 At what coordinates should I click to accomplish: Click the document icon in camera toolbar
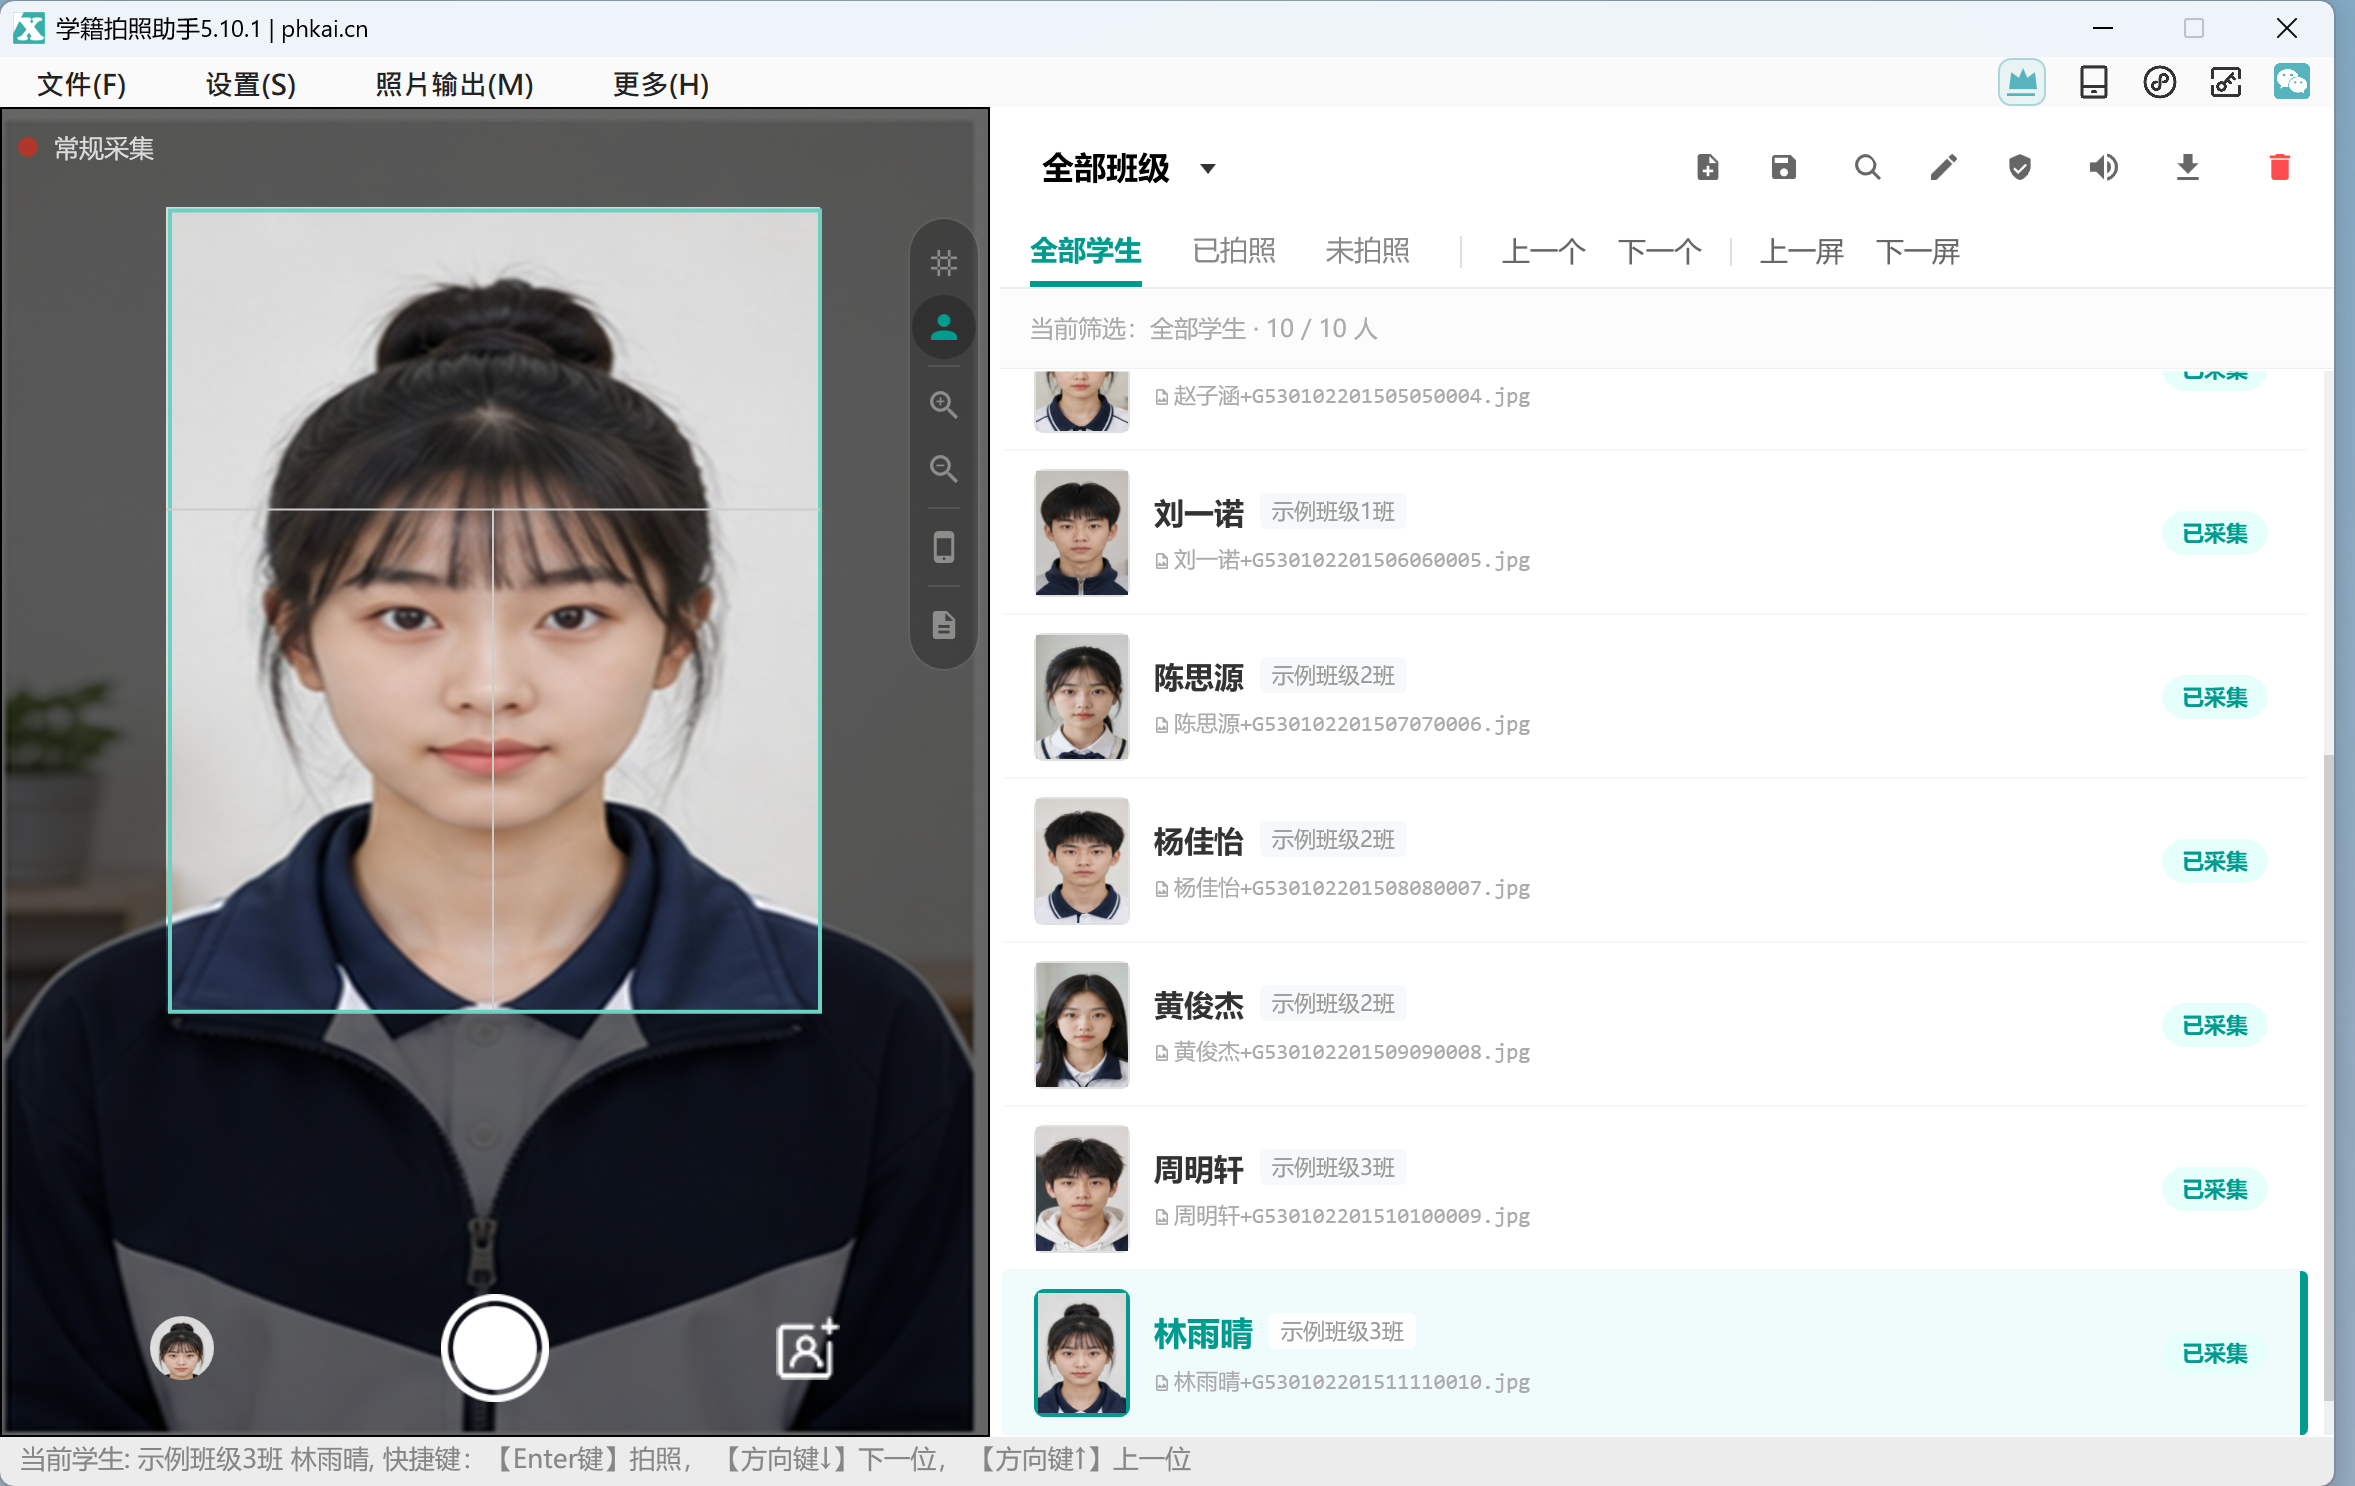(943, 625)
